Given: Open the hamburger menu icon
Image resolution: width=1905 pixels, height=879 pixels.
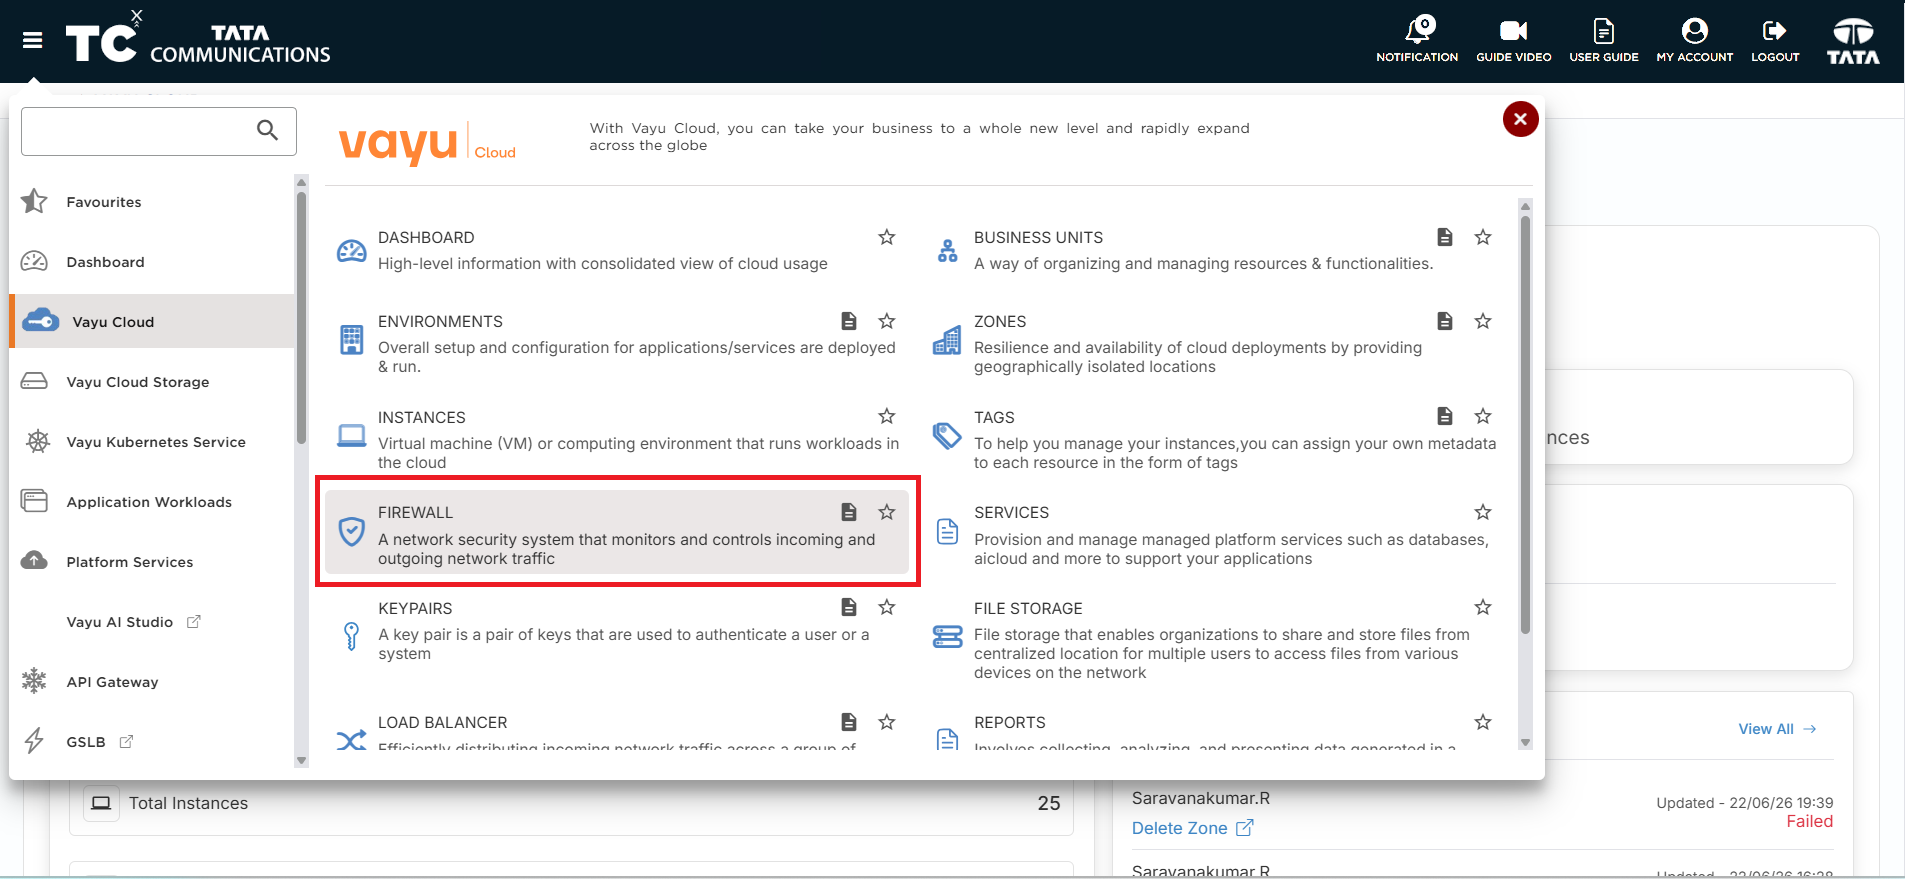Looking at the screenshot, I should tap(32, 40).
